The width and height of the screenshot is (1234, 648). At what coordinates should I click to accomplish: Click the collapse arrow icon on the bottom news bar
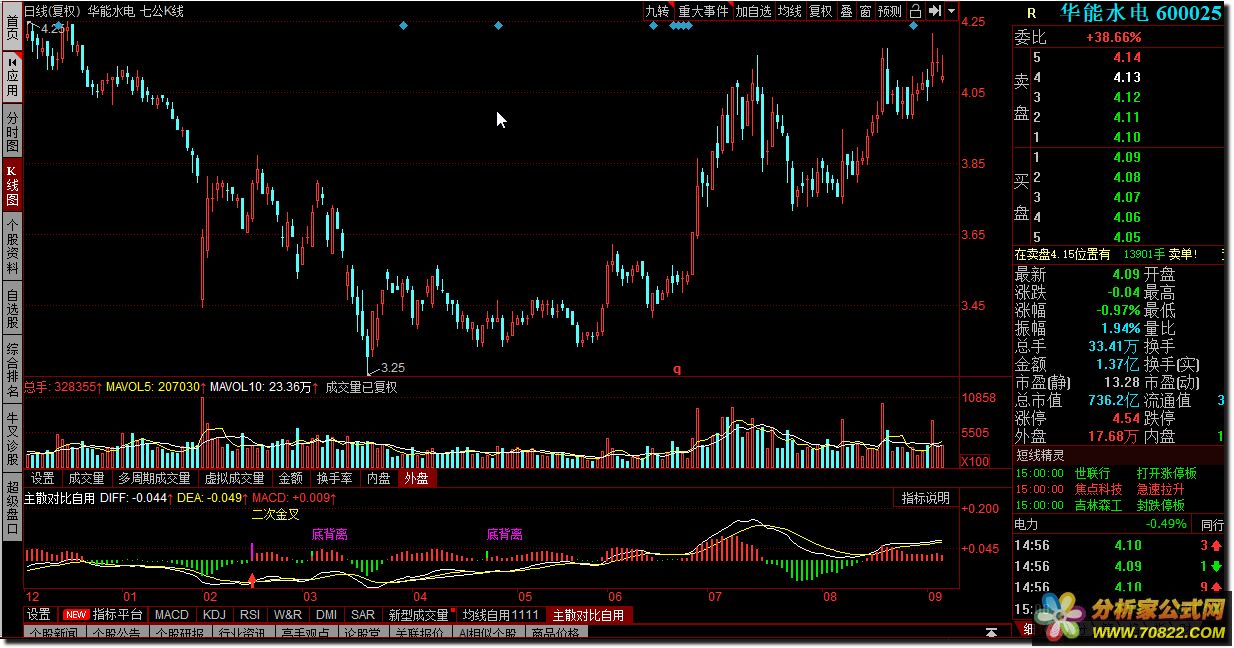991,632
